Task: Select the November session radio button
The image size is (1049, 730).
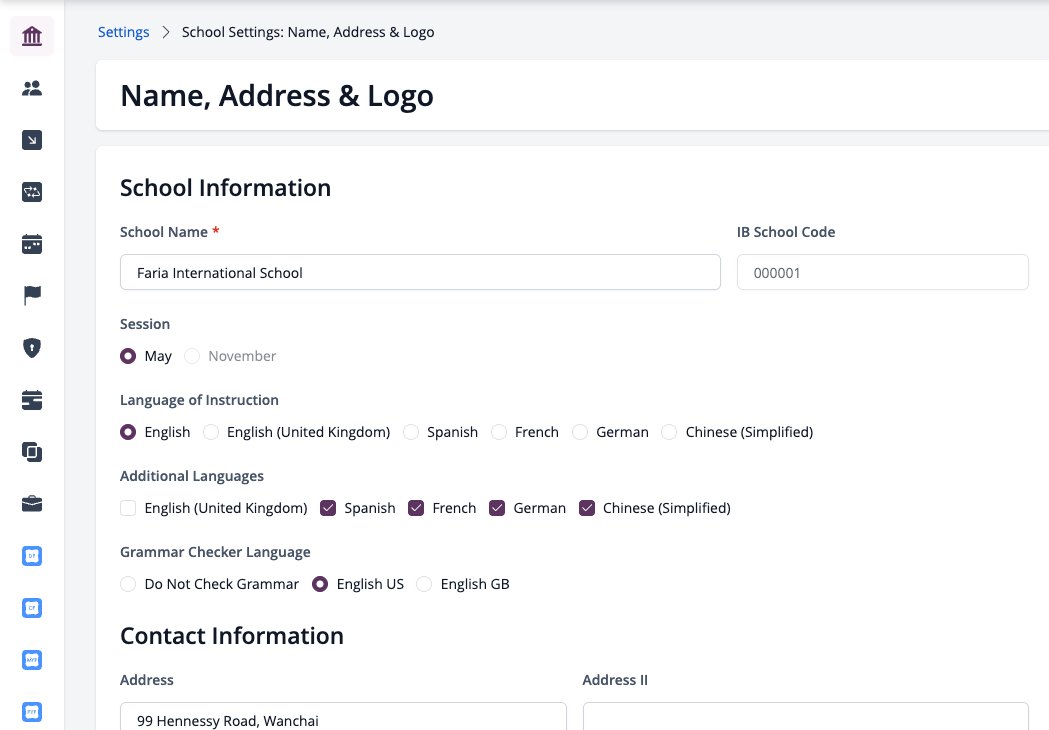Action: coord(192,356)
